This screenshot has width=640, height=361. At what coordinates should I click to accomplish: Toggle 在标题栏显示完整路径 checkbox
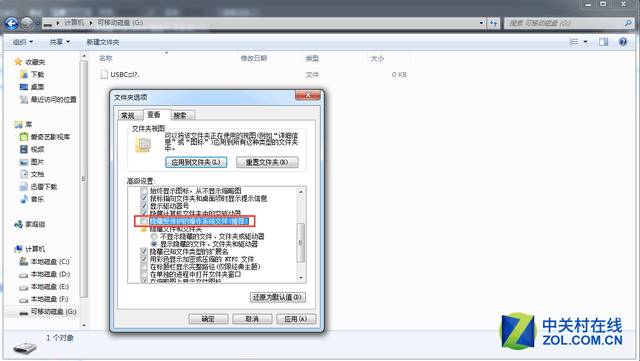(x=144, y=267)
